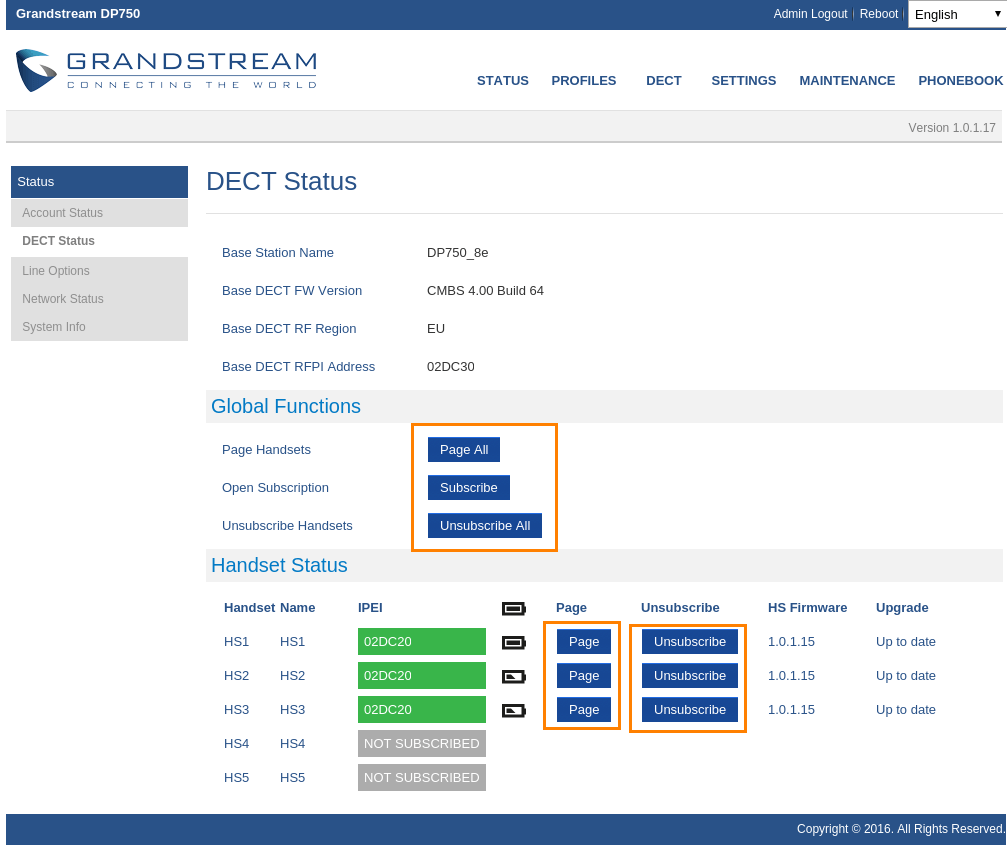Page handset HS3
The width and height of the screenshot is (1007, 847).
point(584,710)
